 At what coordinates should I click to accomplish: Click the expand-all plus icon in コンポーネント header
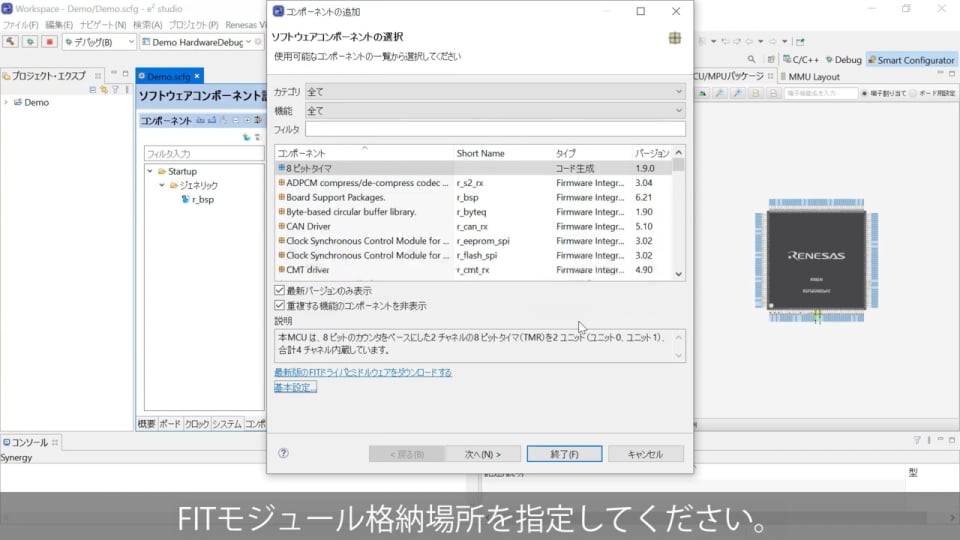pos(247,120)
